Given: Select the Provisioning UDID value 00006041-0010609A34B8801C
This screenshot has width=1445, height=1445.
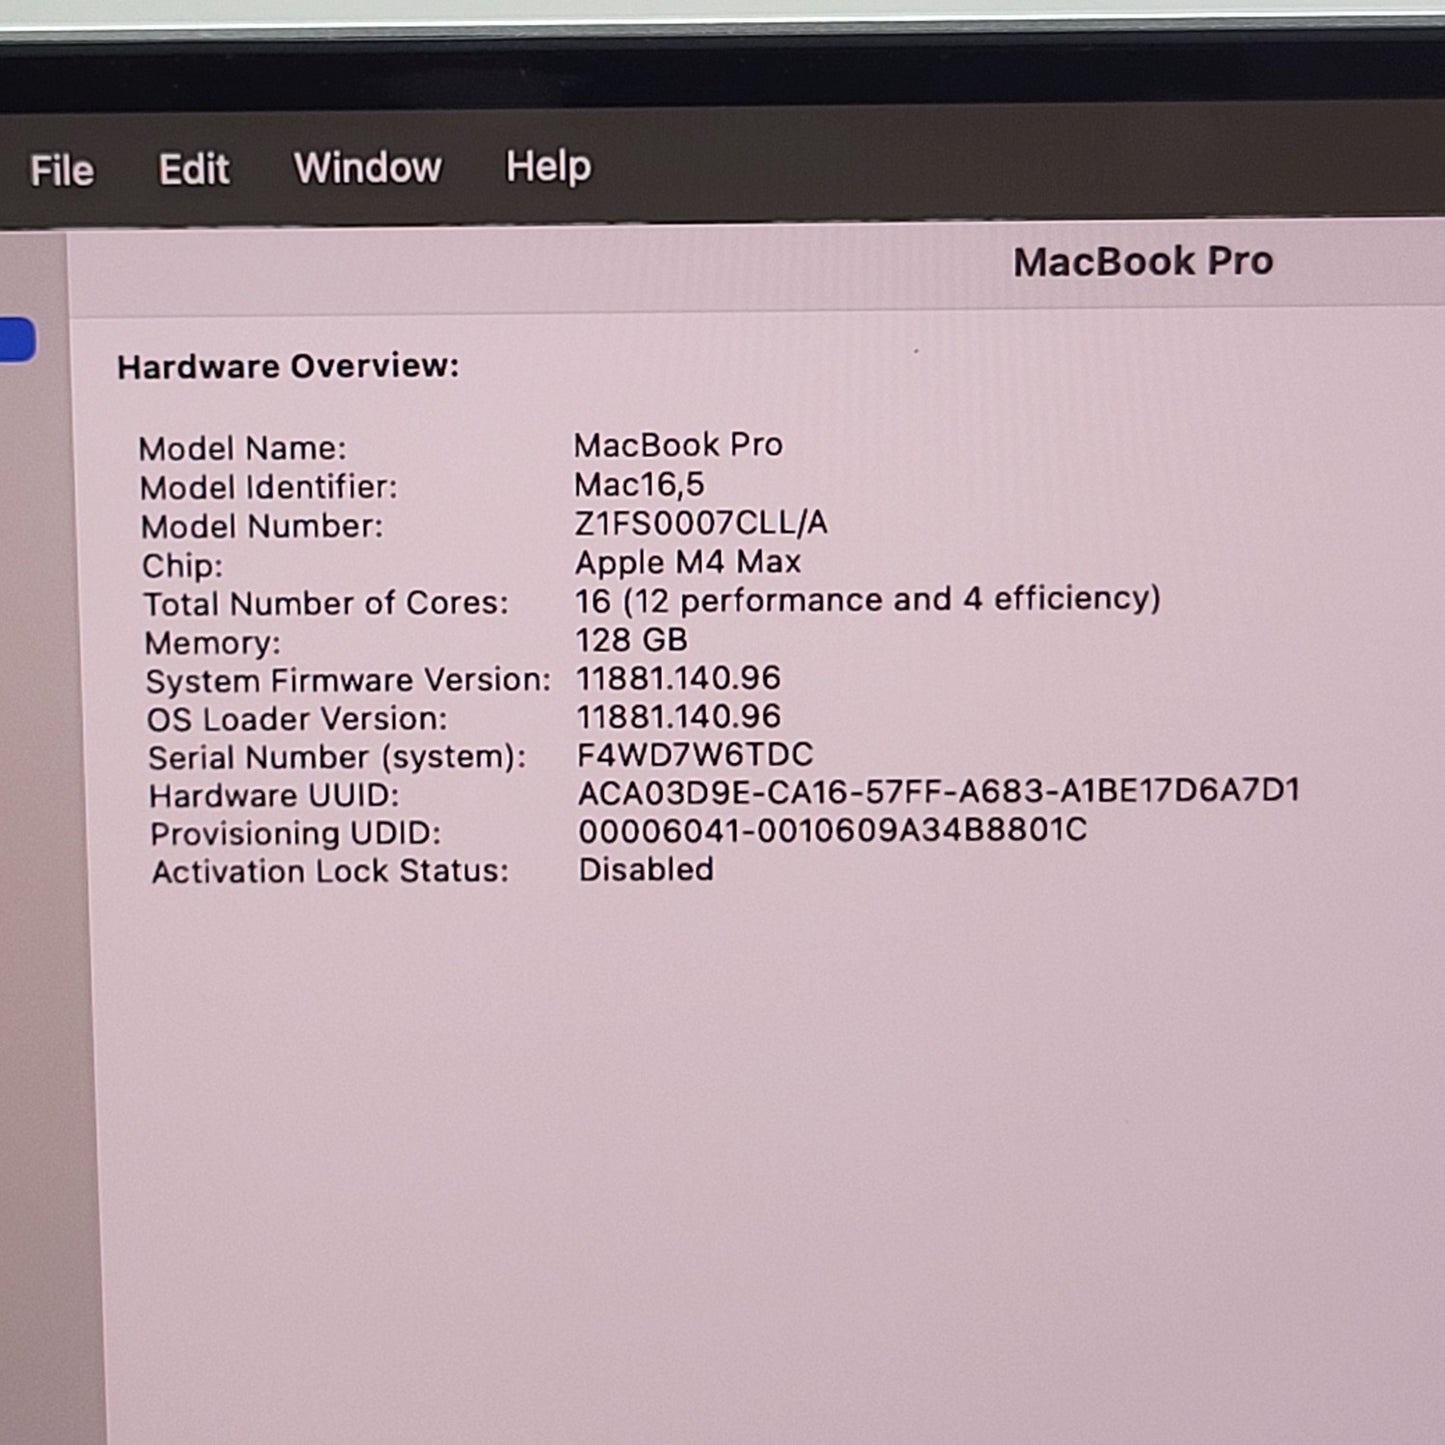Looking at the screenshot, I should coord(832,830).
